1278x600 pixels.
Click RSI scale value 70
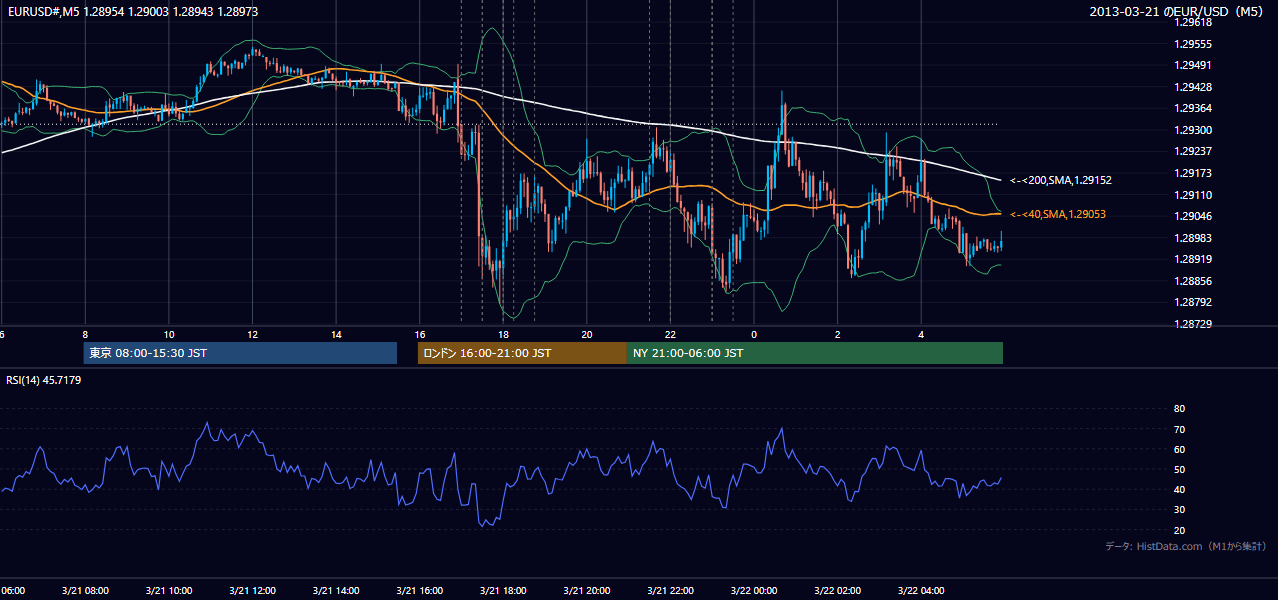1179,429
